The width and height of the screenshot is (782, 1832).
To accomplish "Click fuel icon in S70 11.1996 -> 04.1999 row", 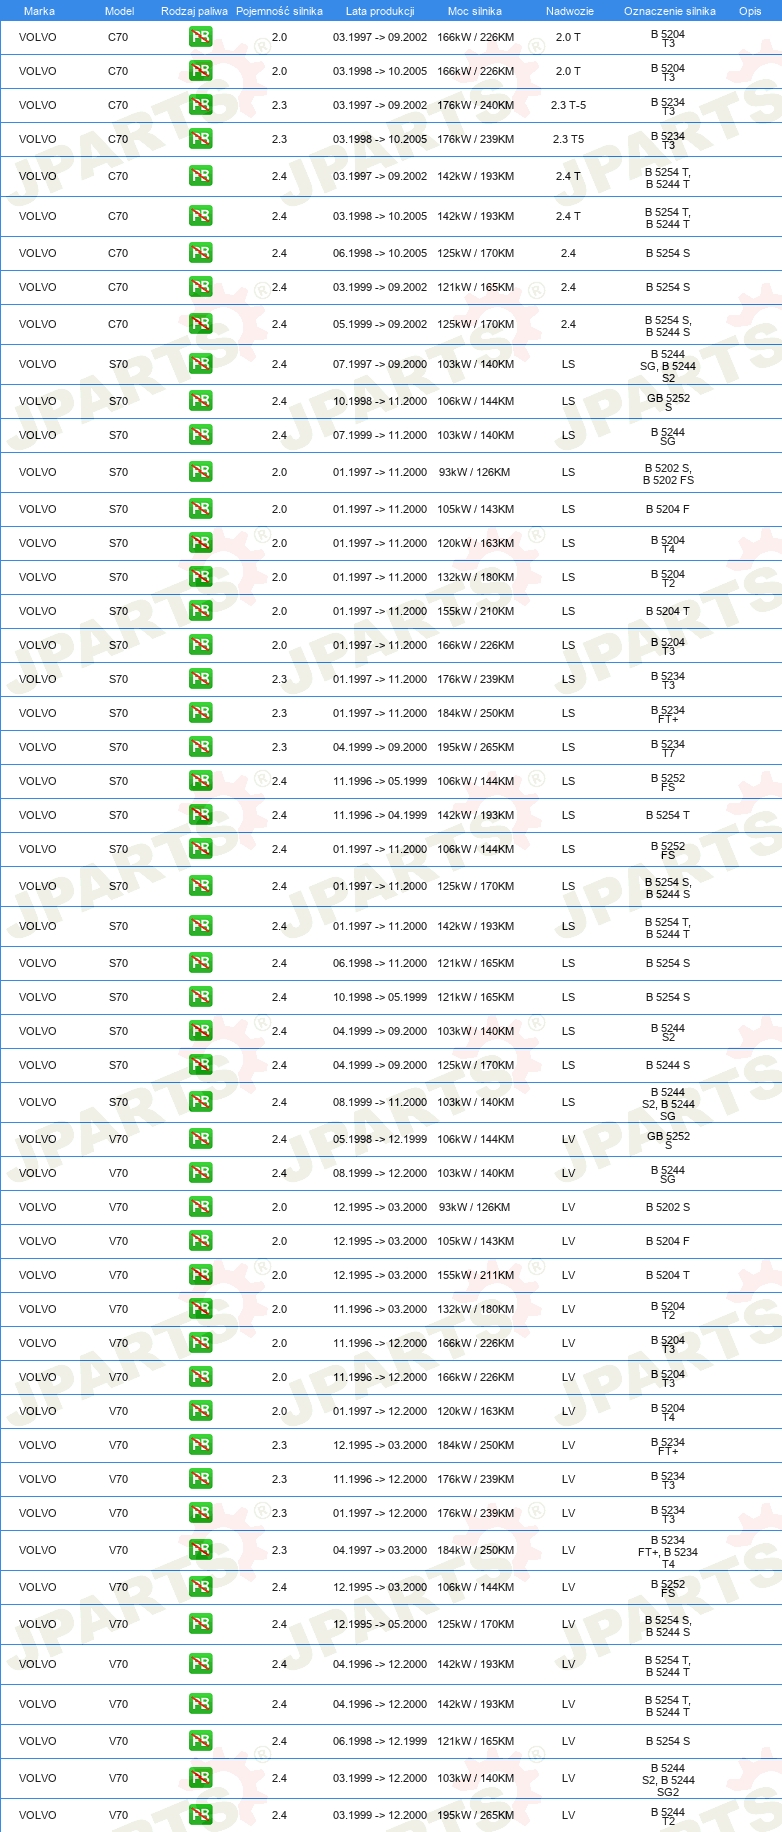I will pyautogui.click(x=201, y=815).
